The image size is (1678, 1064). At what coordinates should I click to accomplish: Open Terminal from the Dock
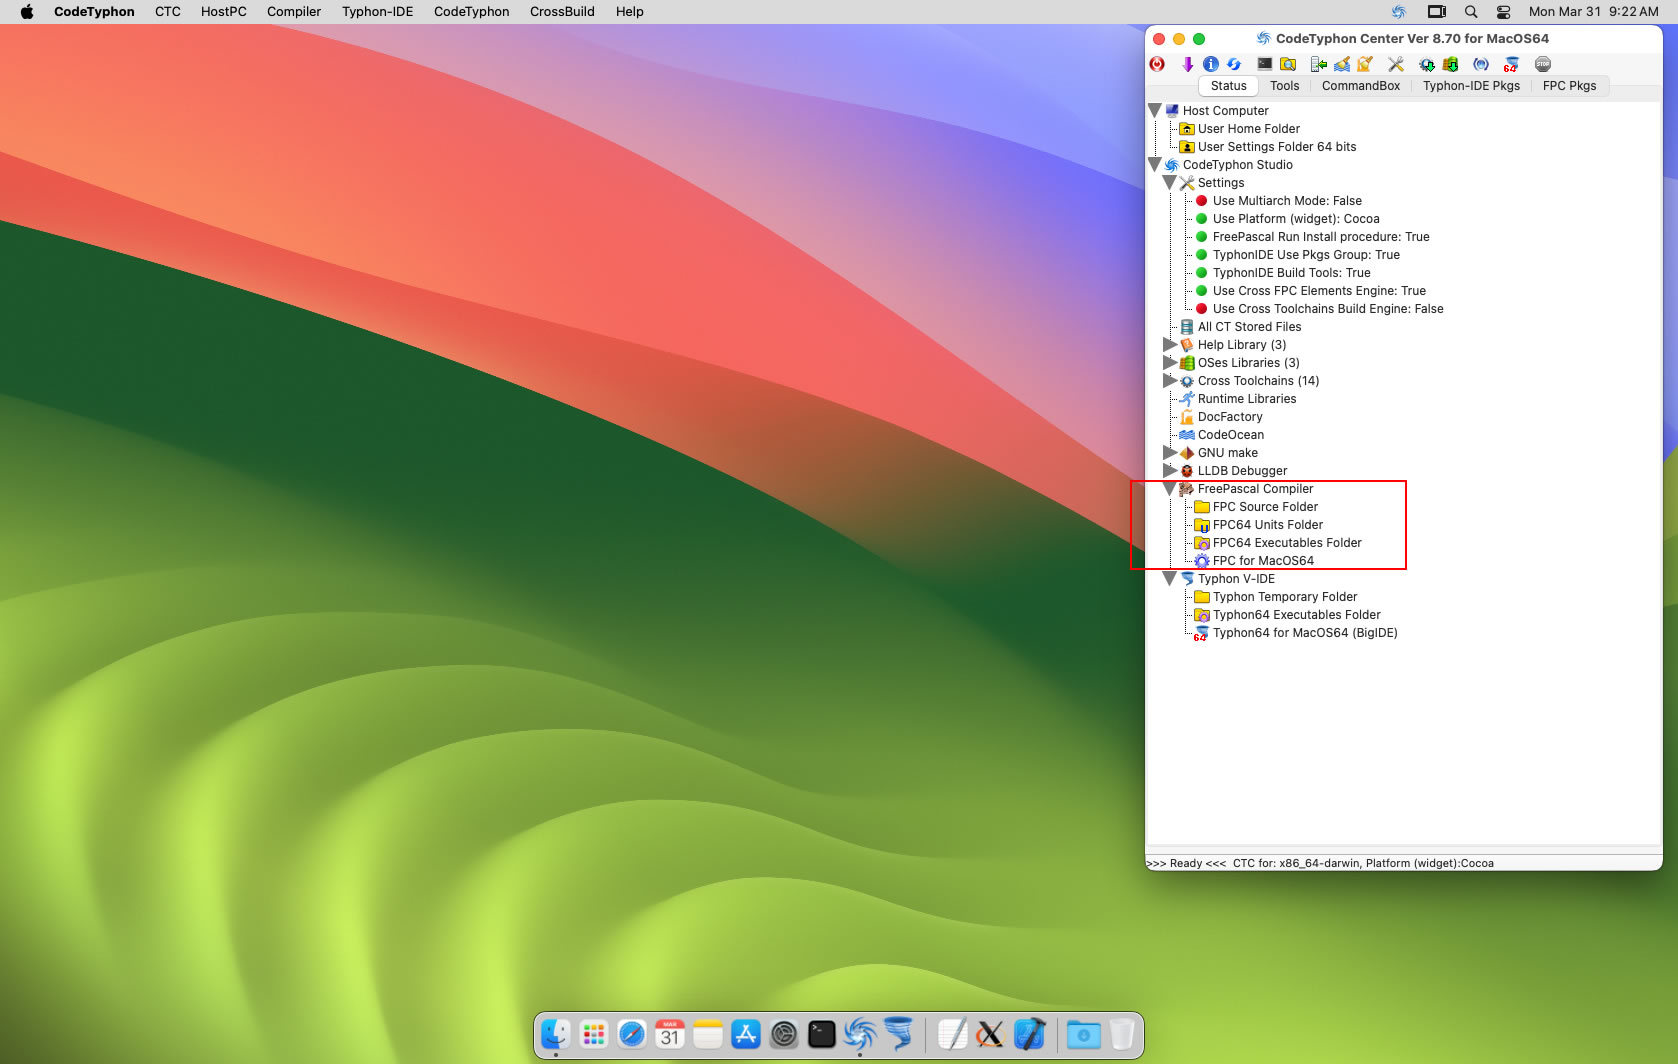822,1034
